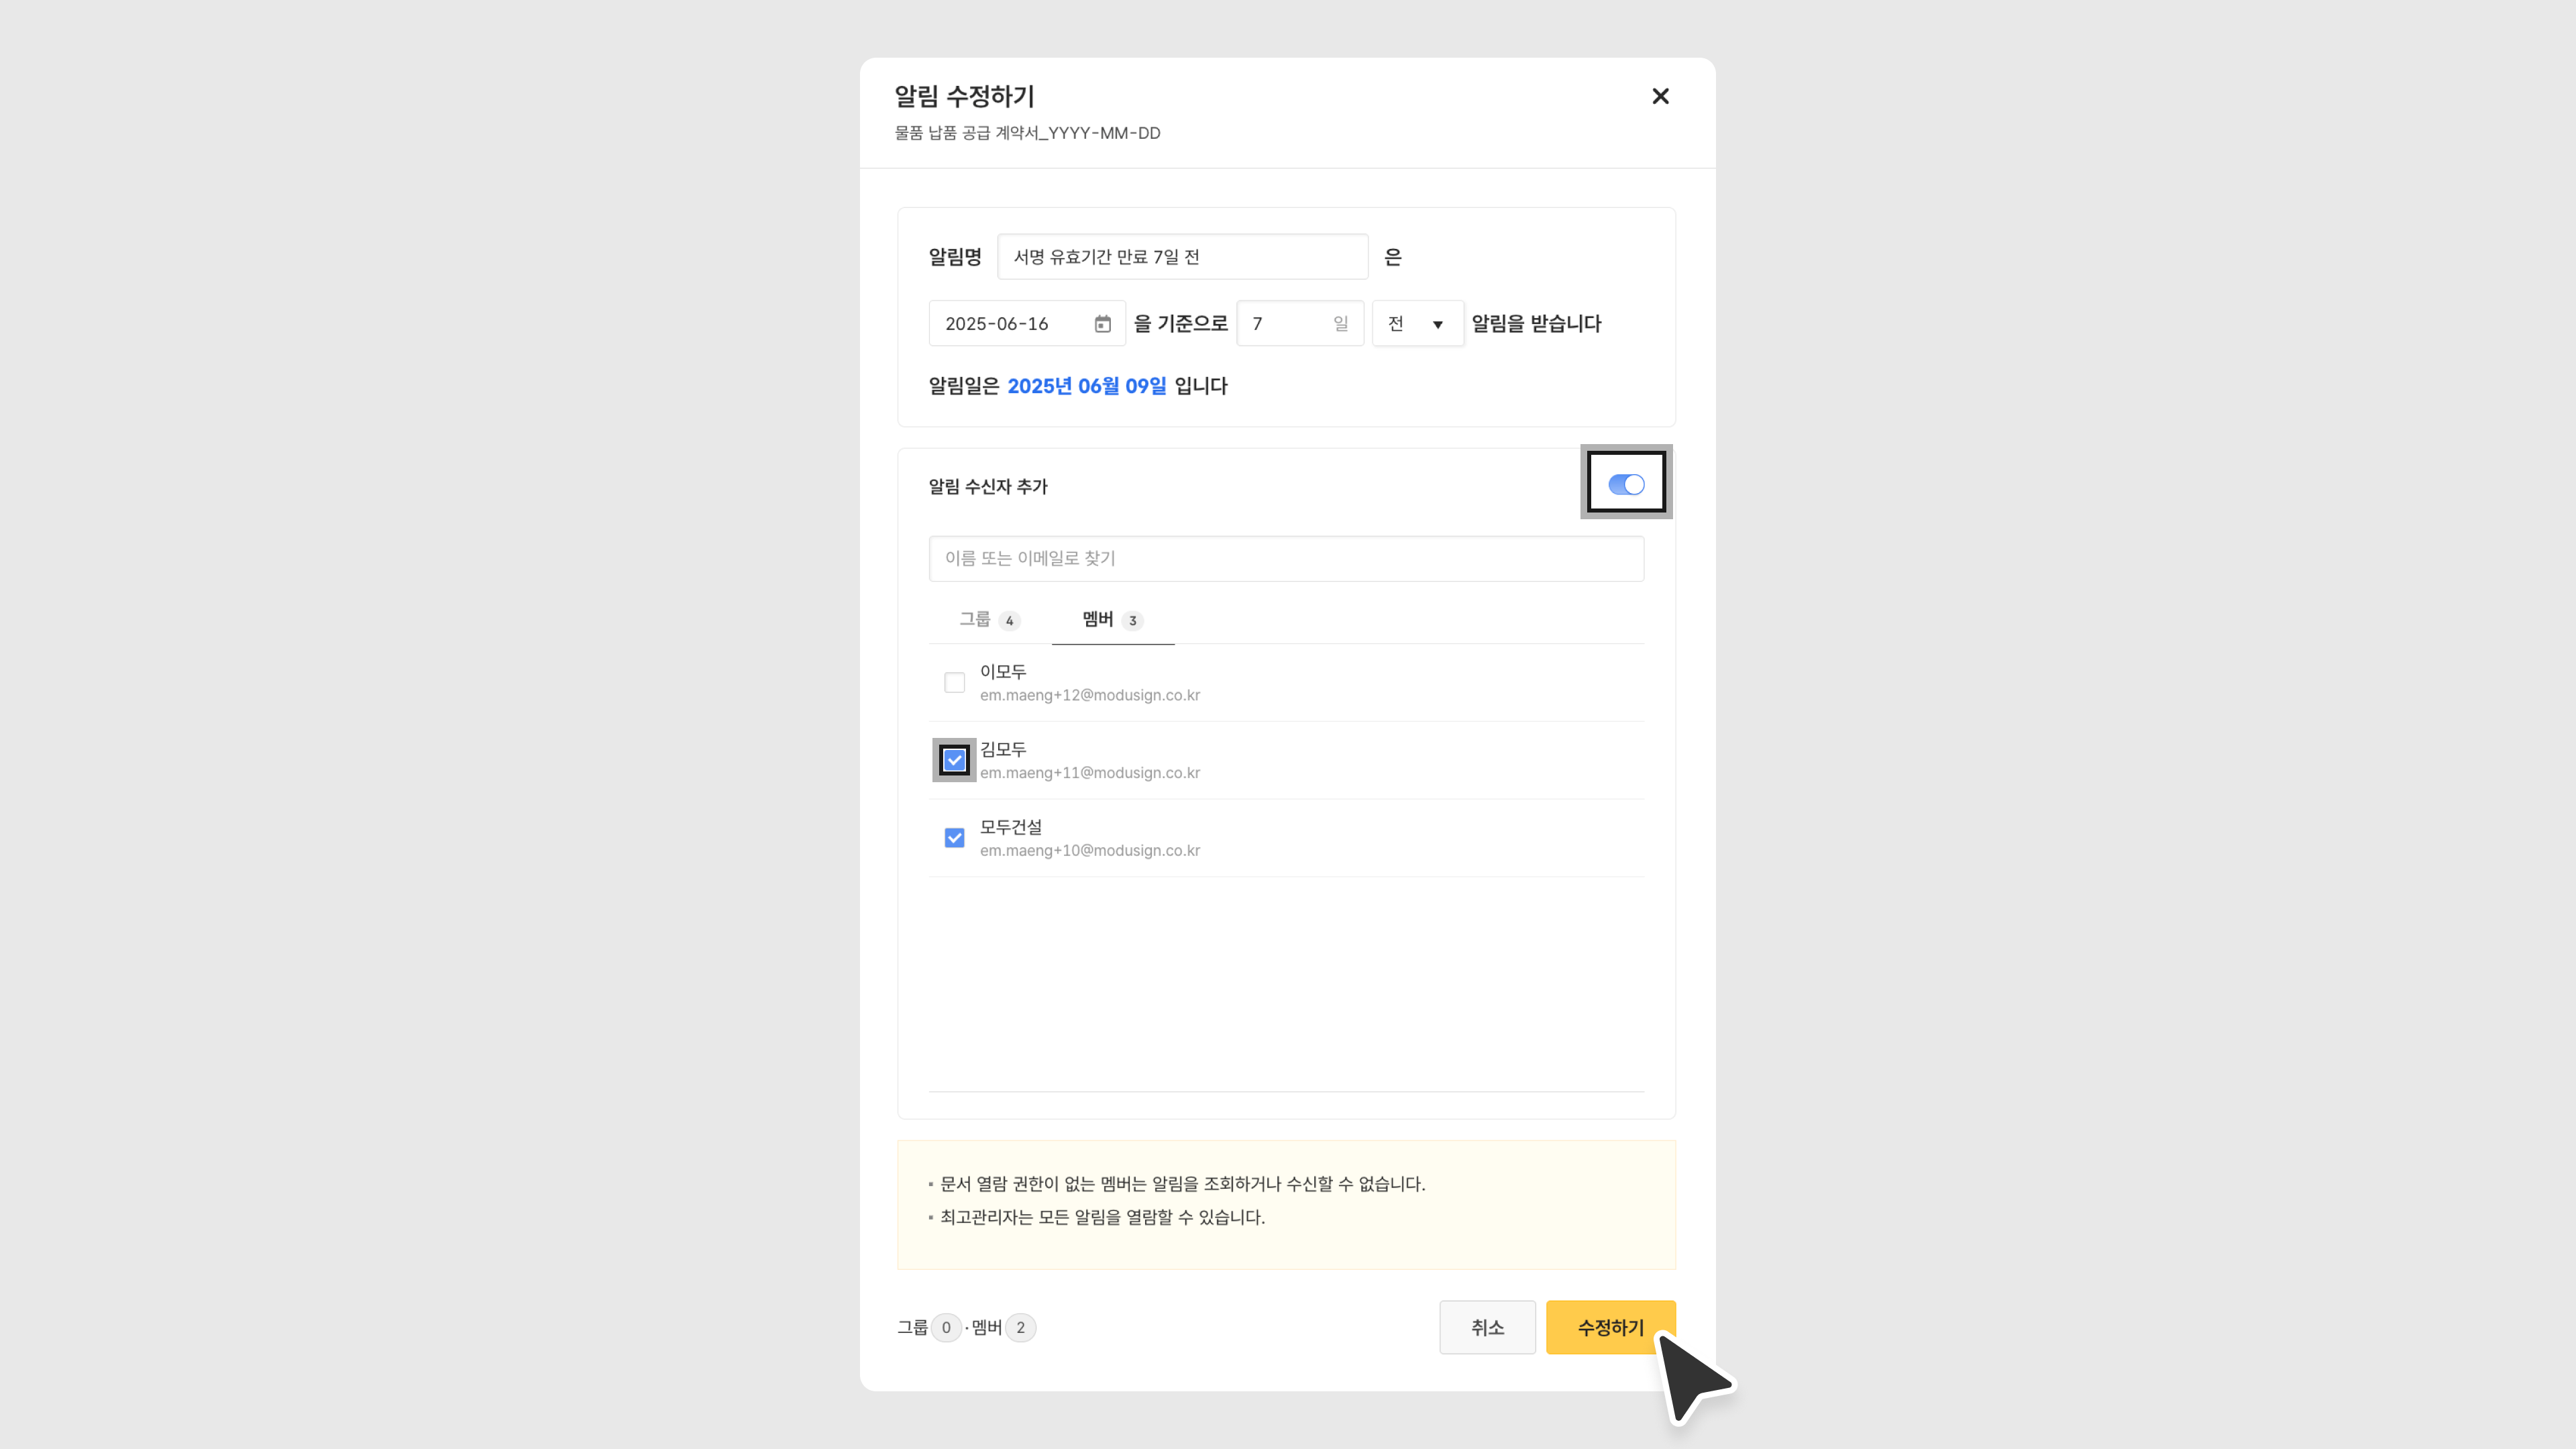Open the 전 before/after dropdown

click(1416, 324)
